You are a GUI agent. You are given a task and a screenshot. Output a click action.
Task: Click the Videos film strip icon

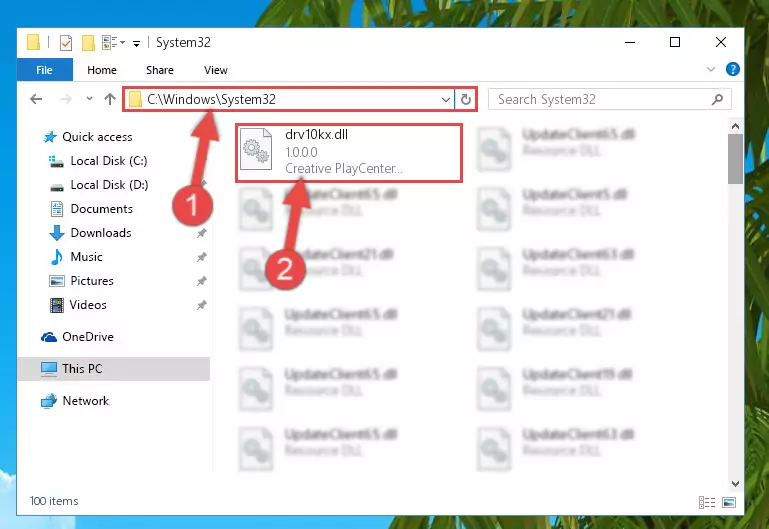coord(57,305)
